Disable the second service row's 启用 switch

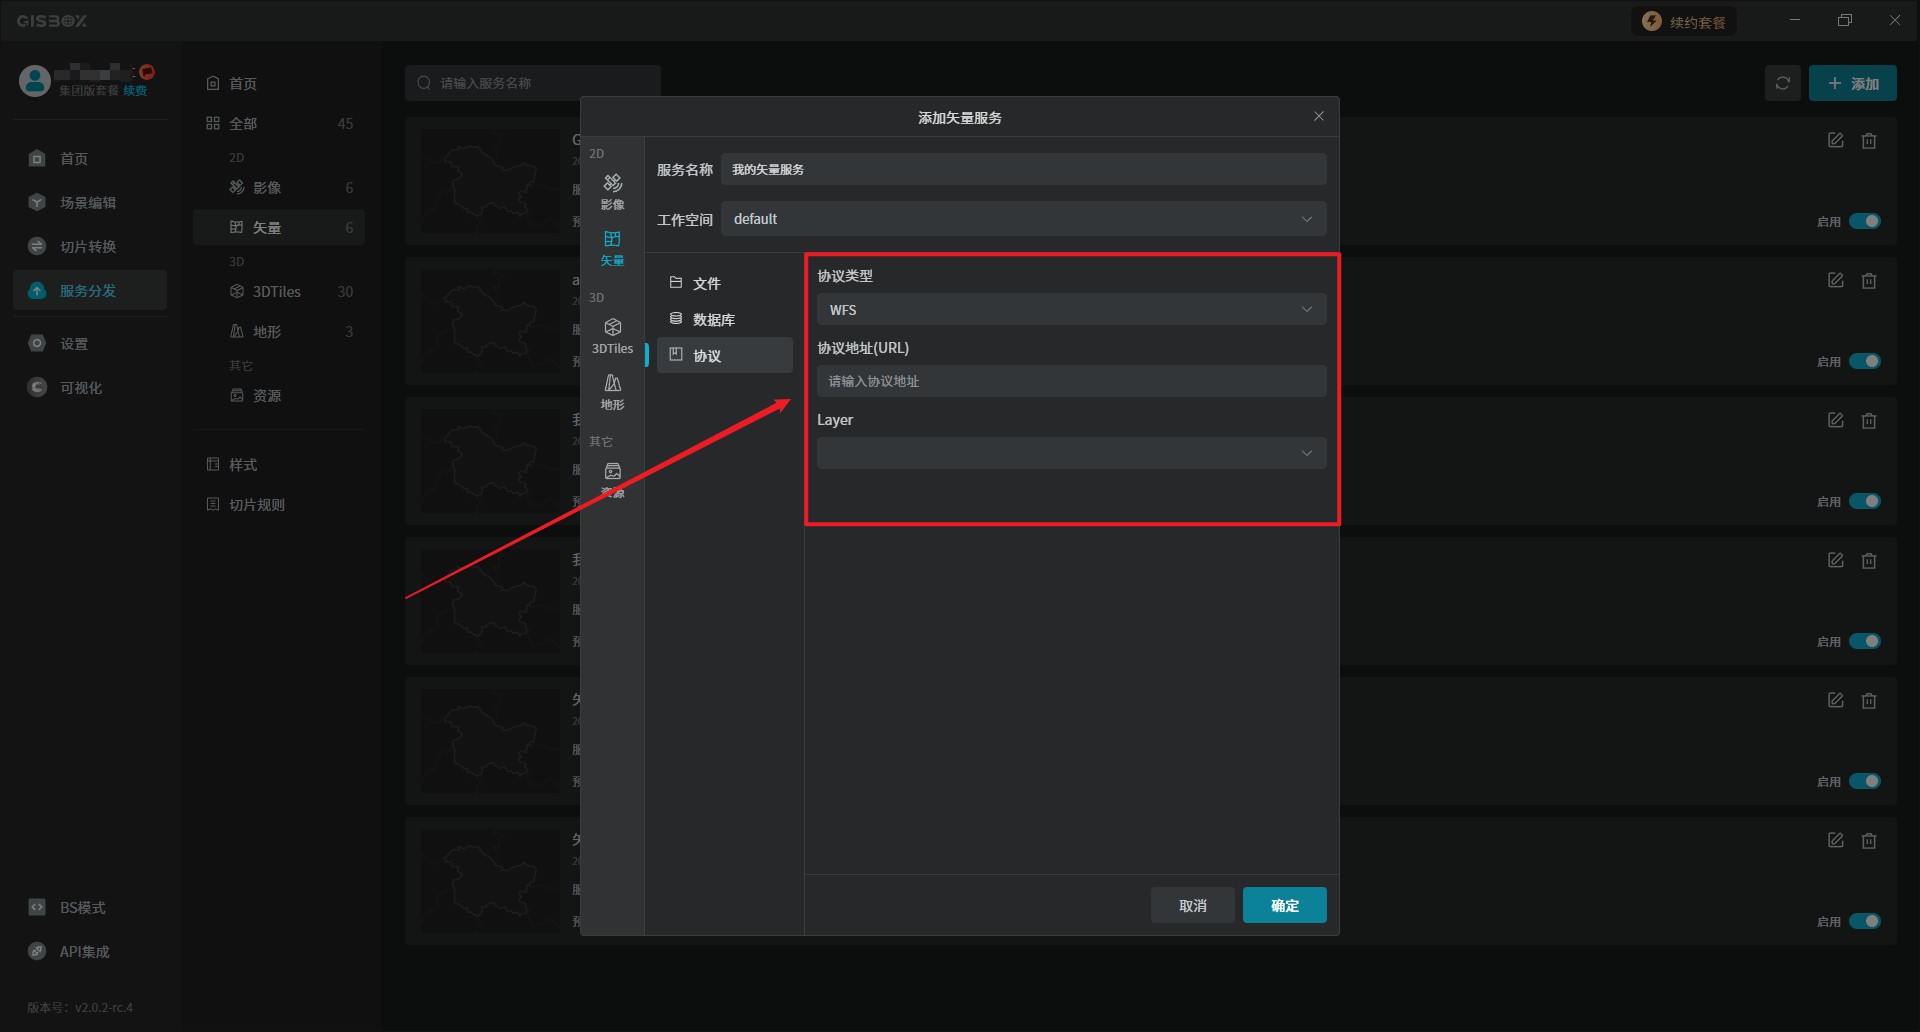1864,361
